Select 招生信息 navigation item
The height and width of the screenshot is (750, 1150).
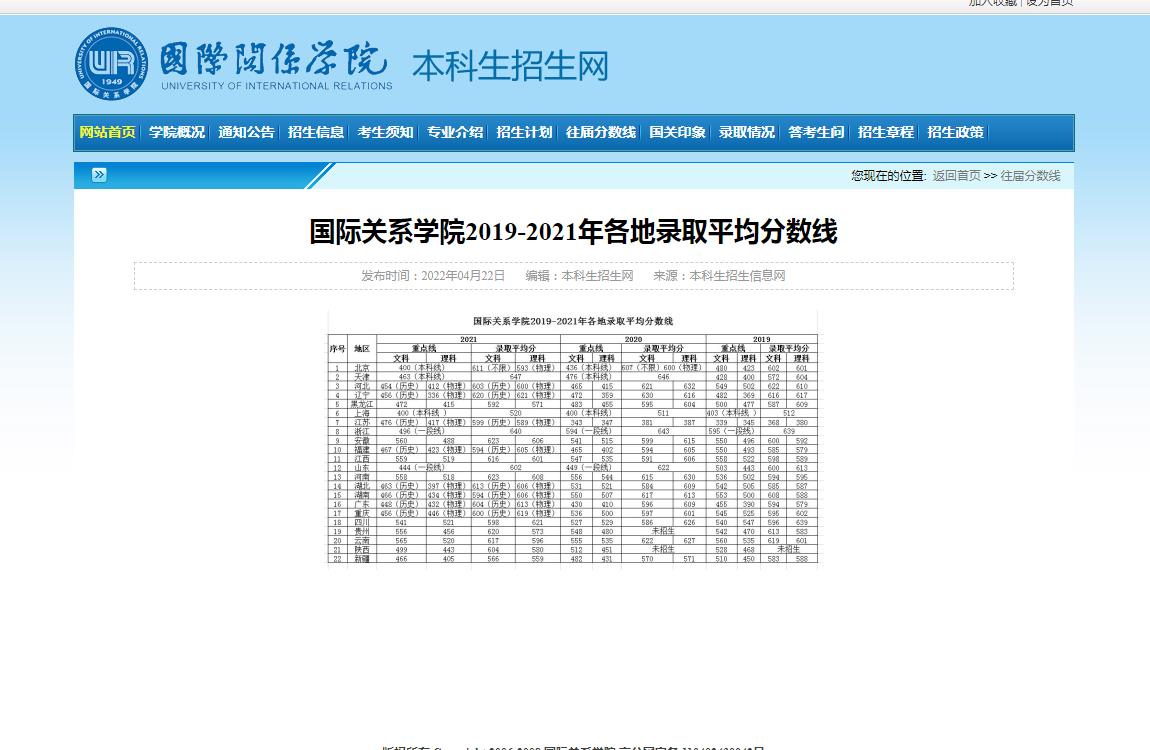pyautogui.click(x=316, y=133)
